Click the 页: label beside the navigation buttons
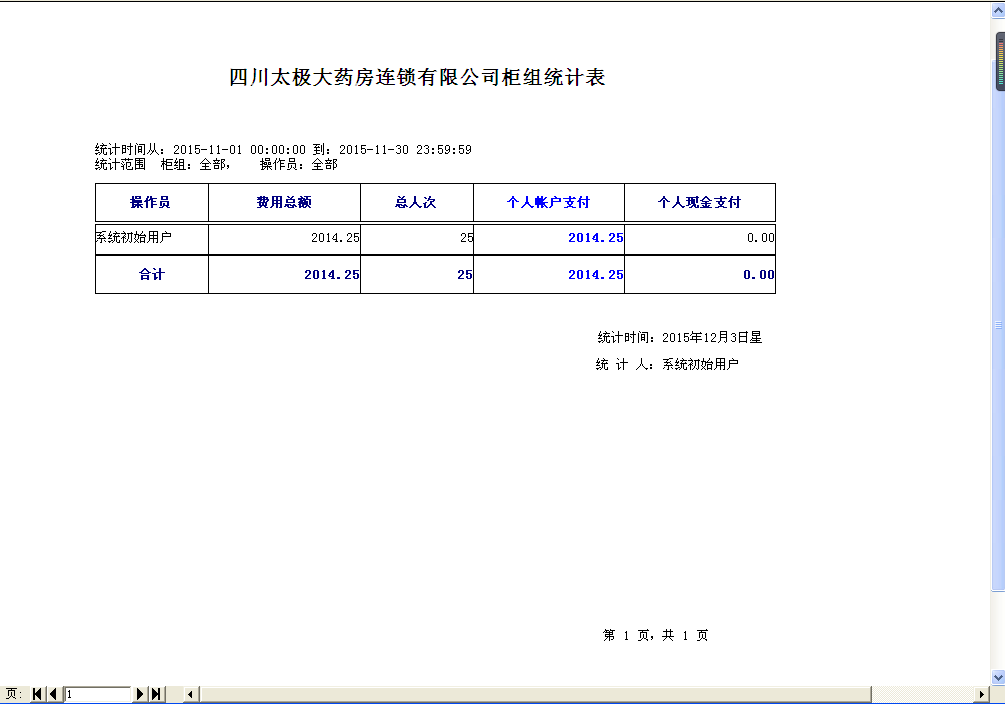 coord(13,694)
